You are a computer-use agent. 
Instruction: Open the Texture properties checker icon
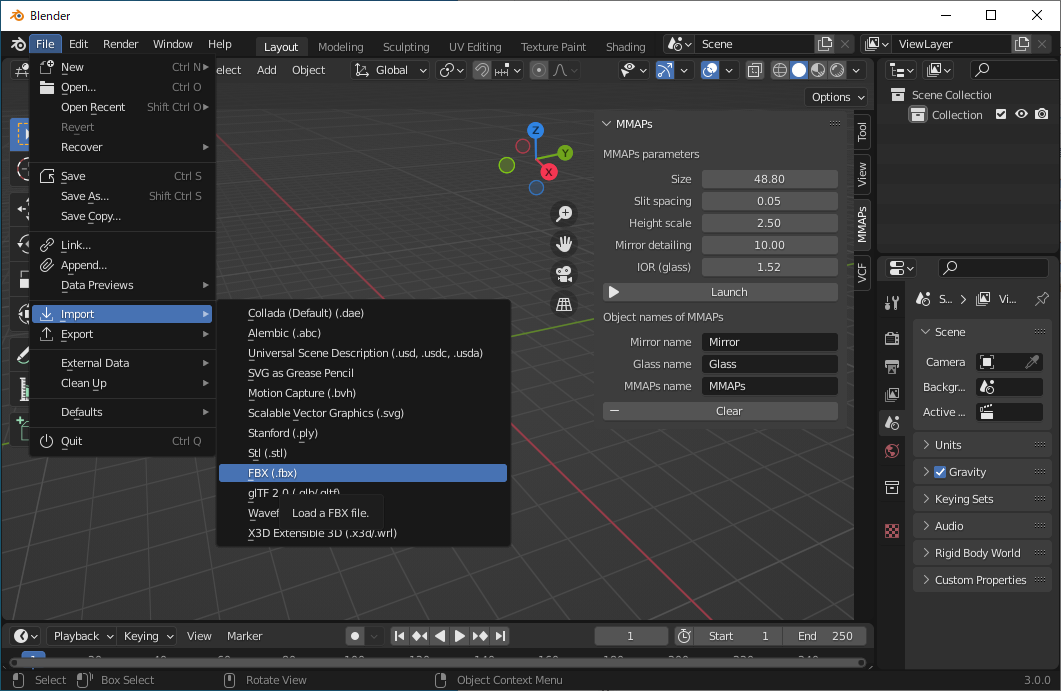coord(892,531)
